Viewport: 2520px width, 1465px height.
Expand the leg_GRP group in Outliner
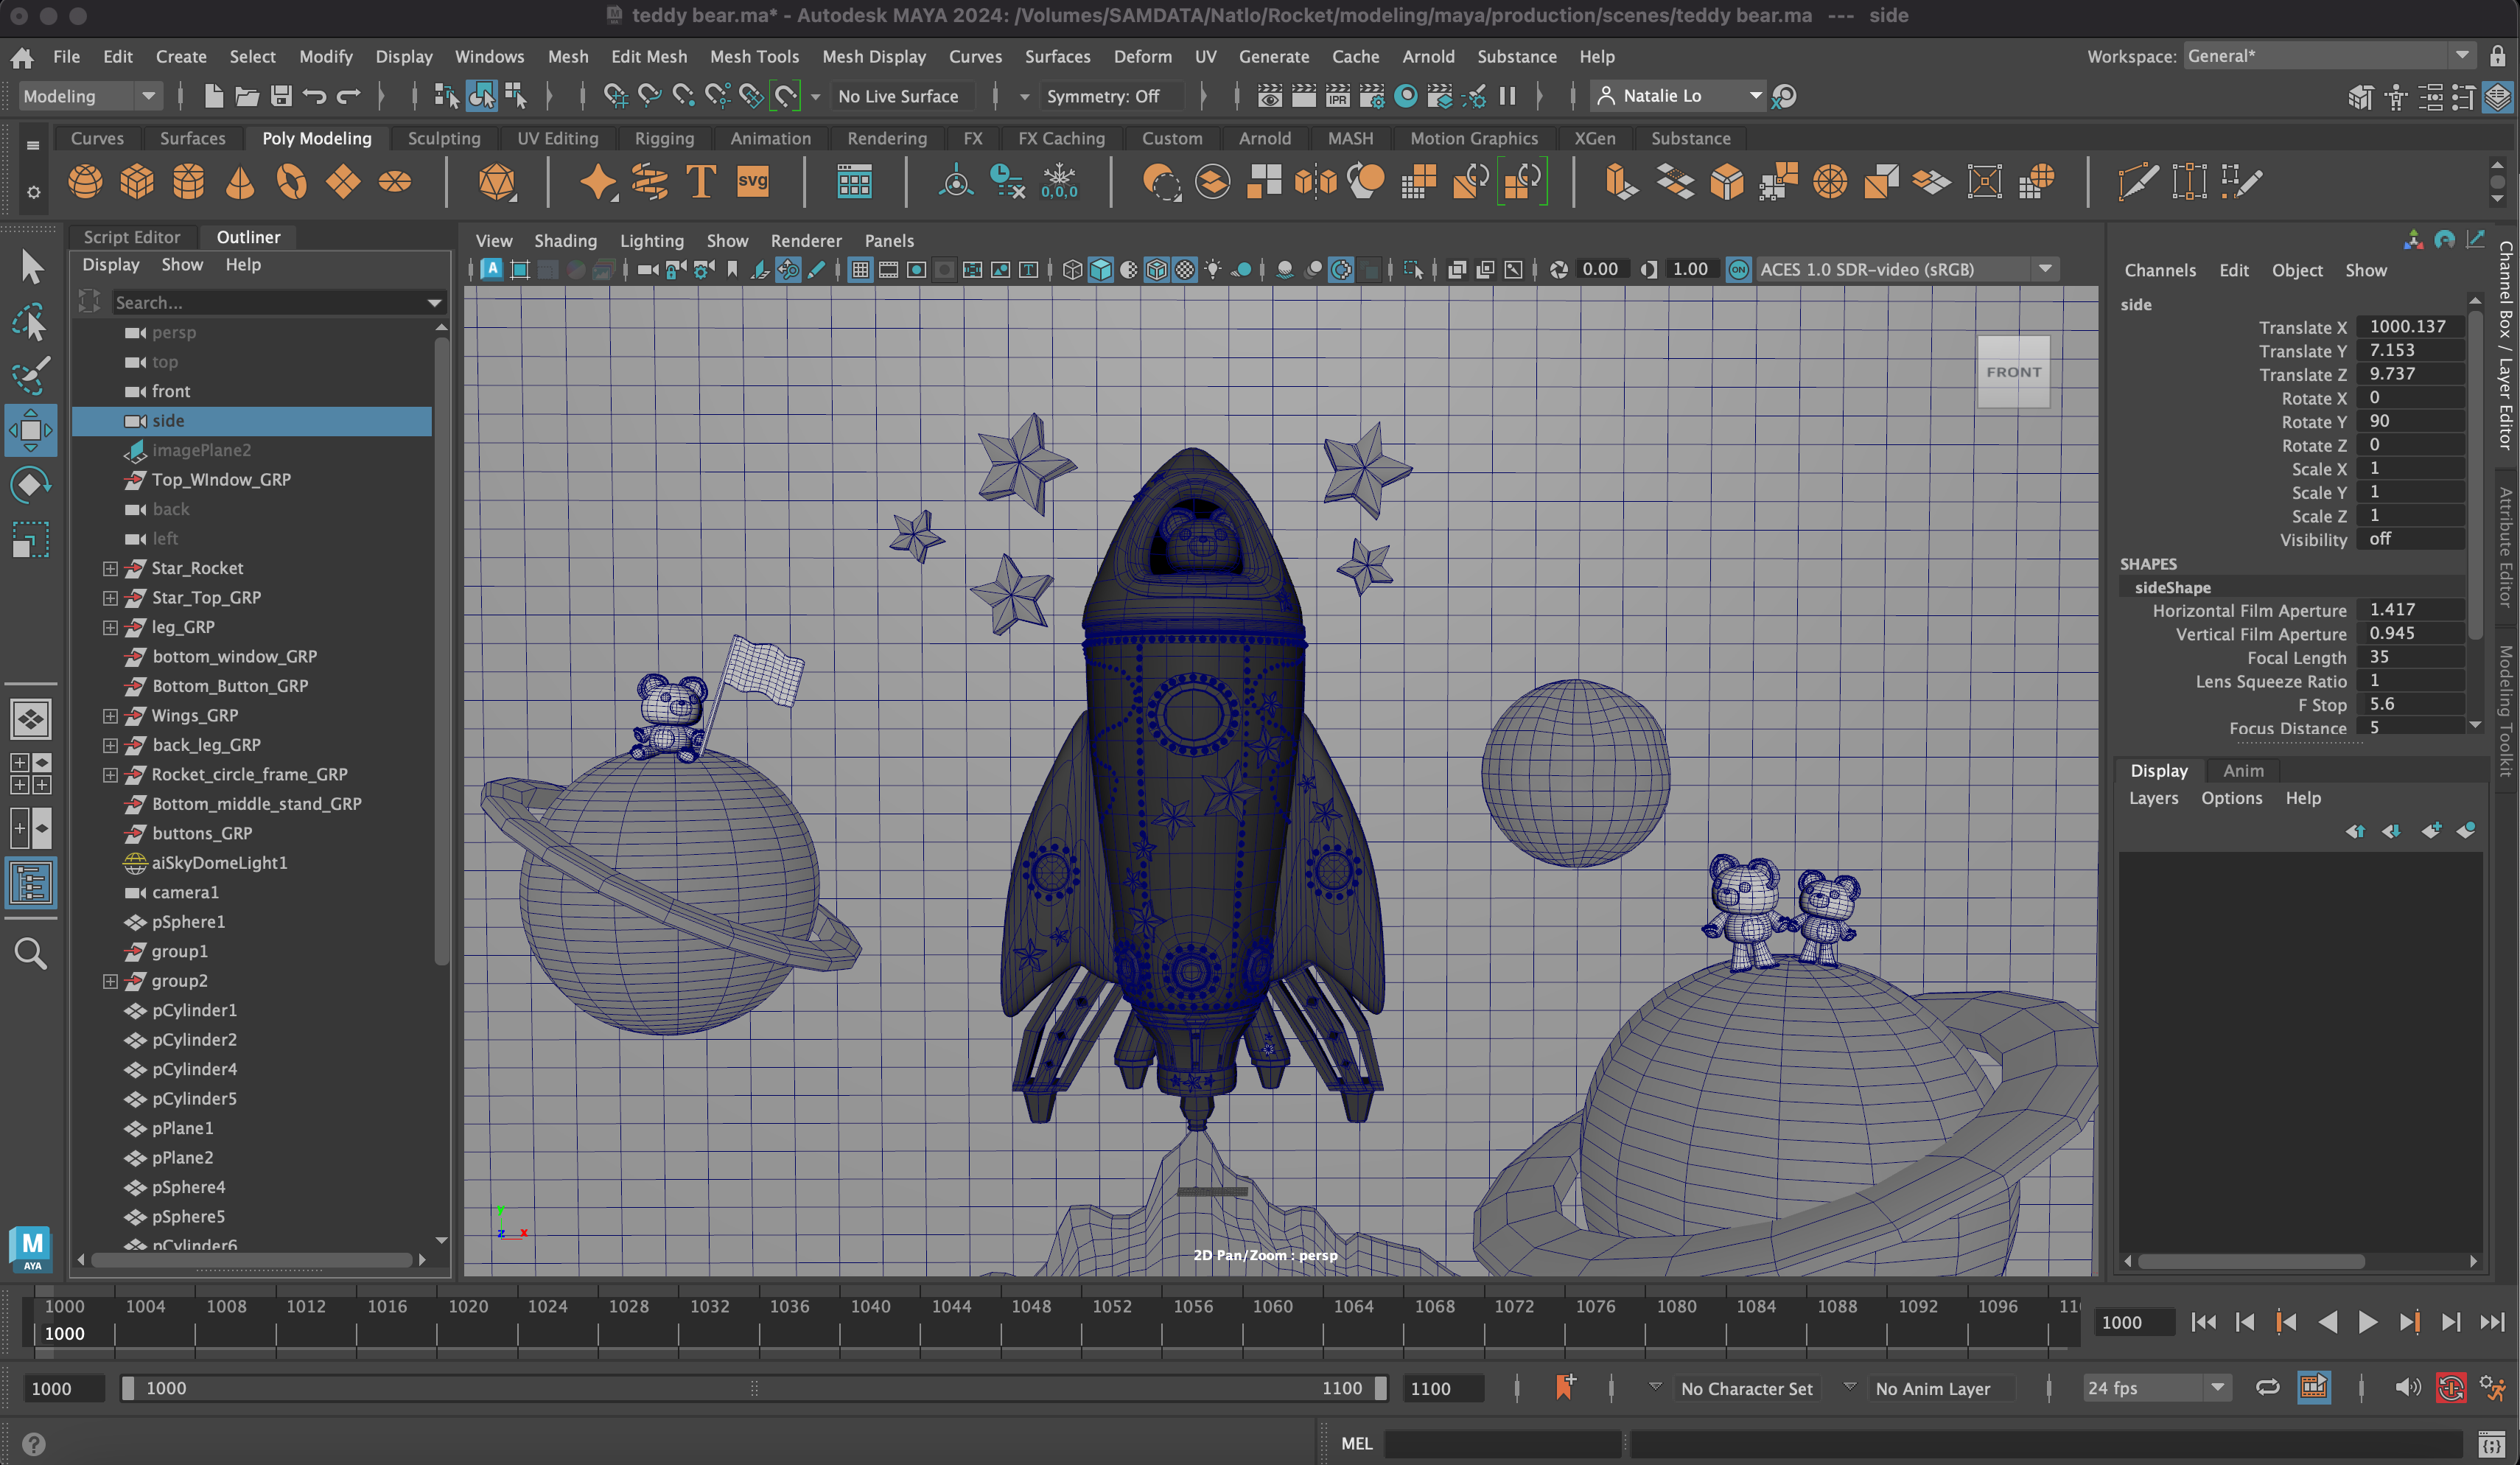point(108,626)
